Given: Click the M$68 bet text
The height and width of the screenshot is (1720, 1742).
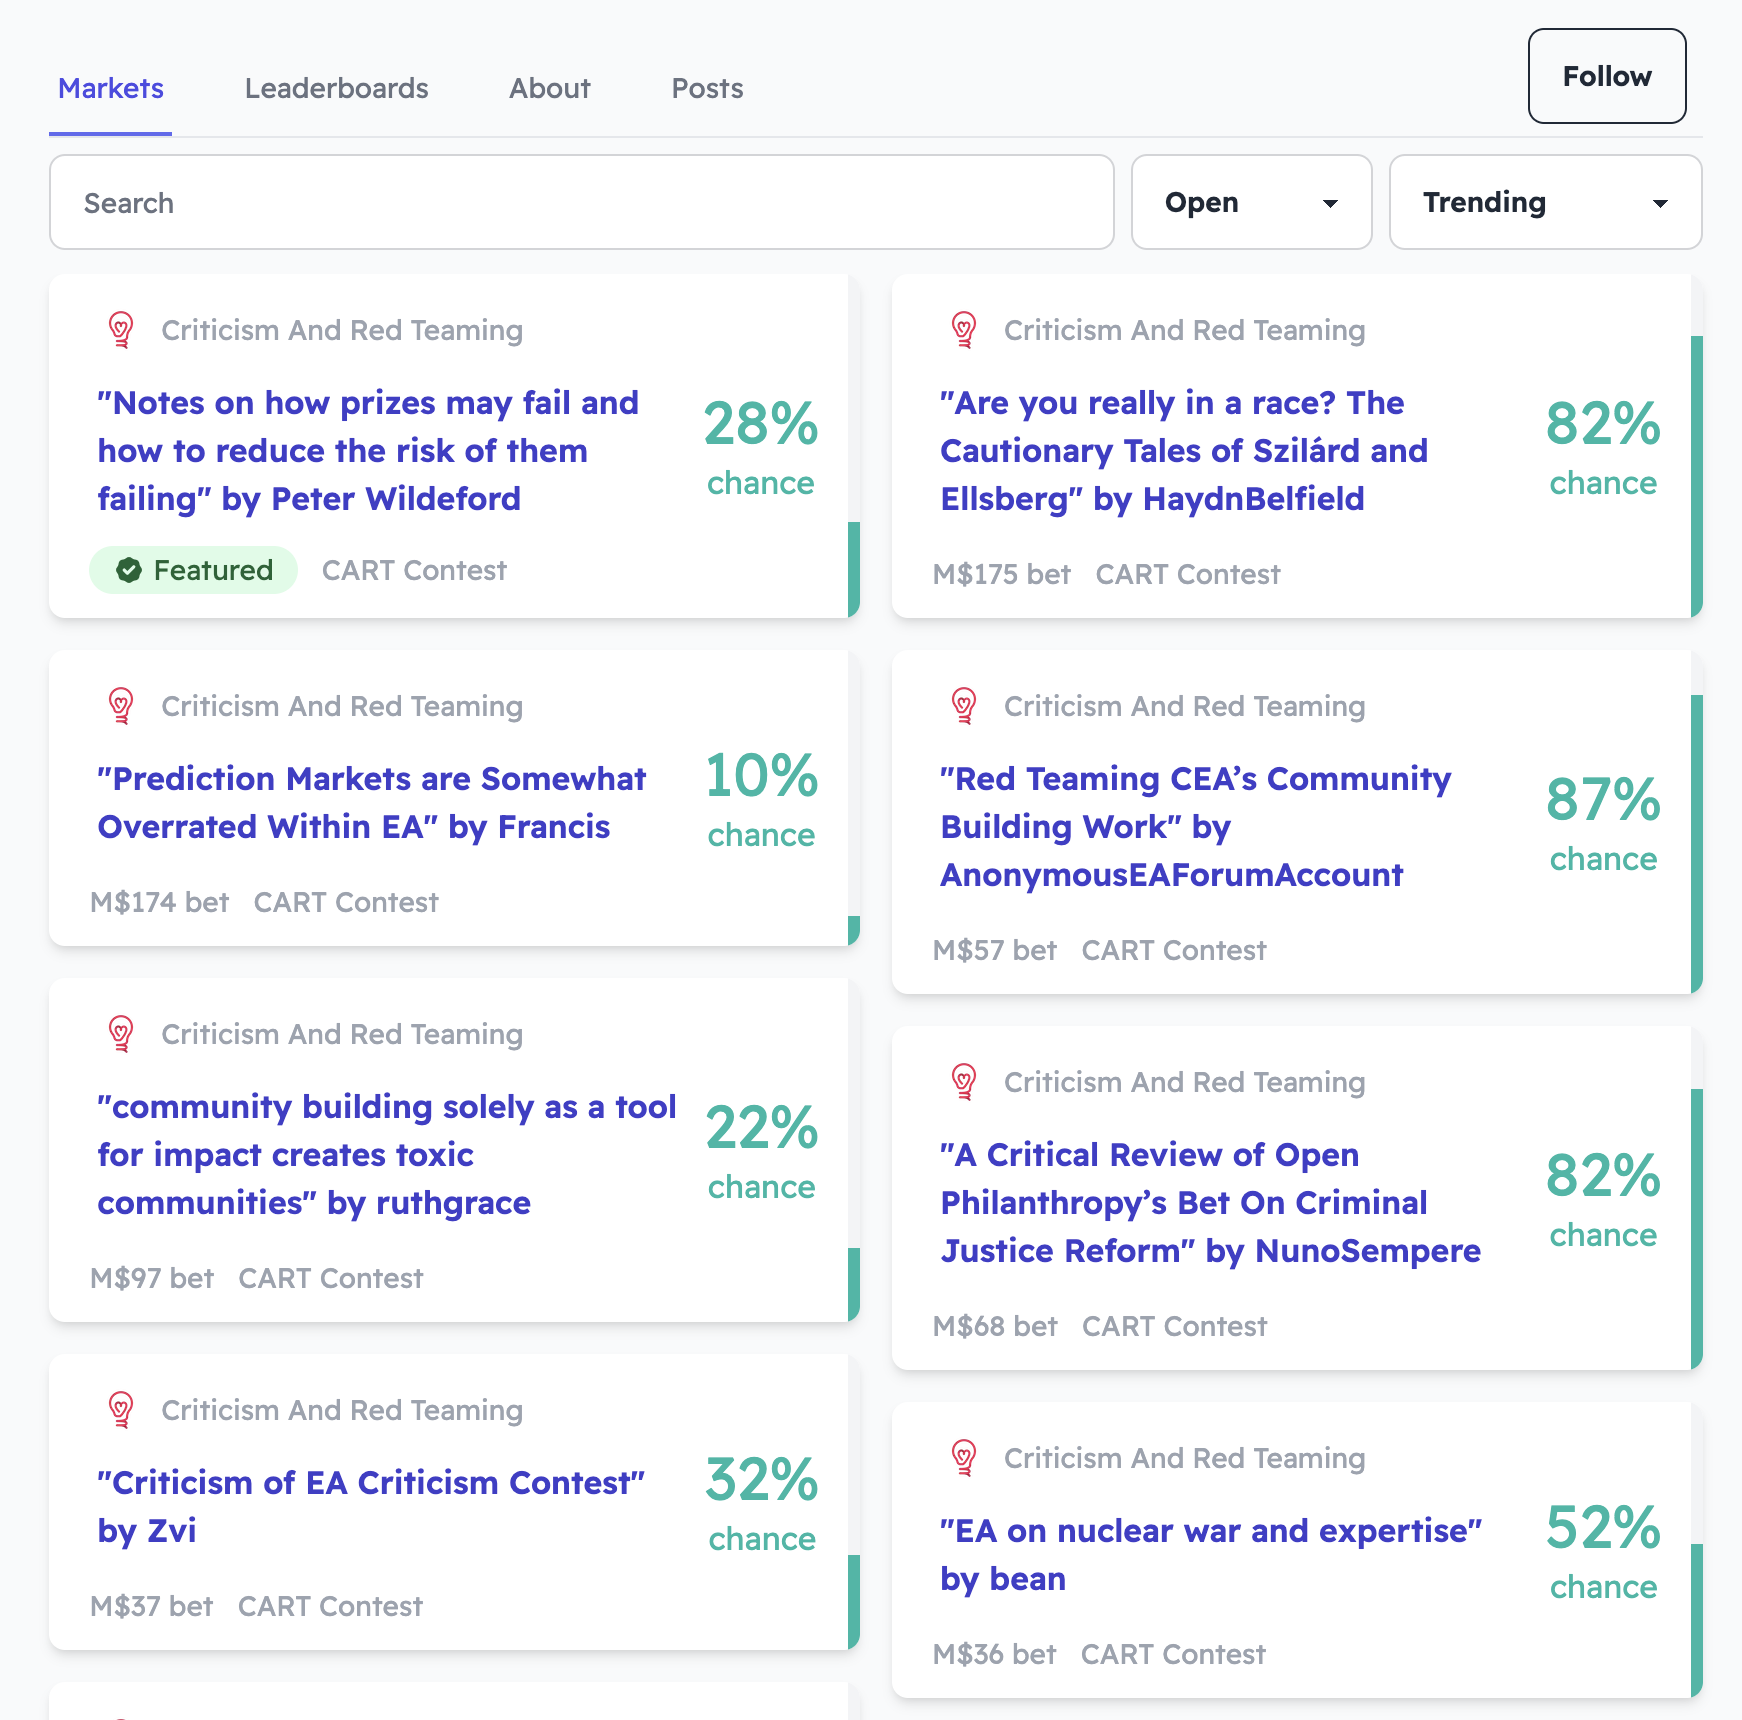Looking at the screenshot, I should (995, 1326).
